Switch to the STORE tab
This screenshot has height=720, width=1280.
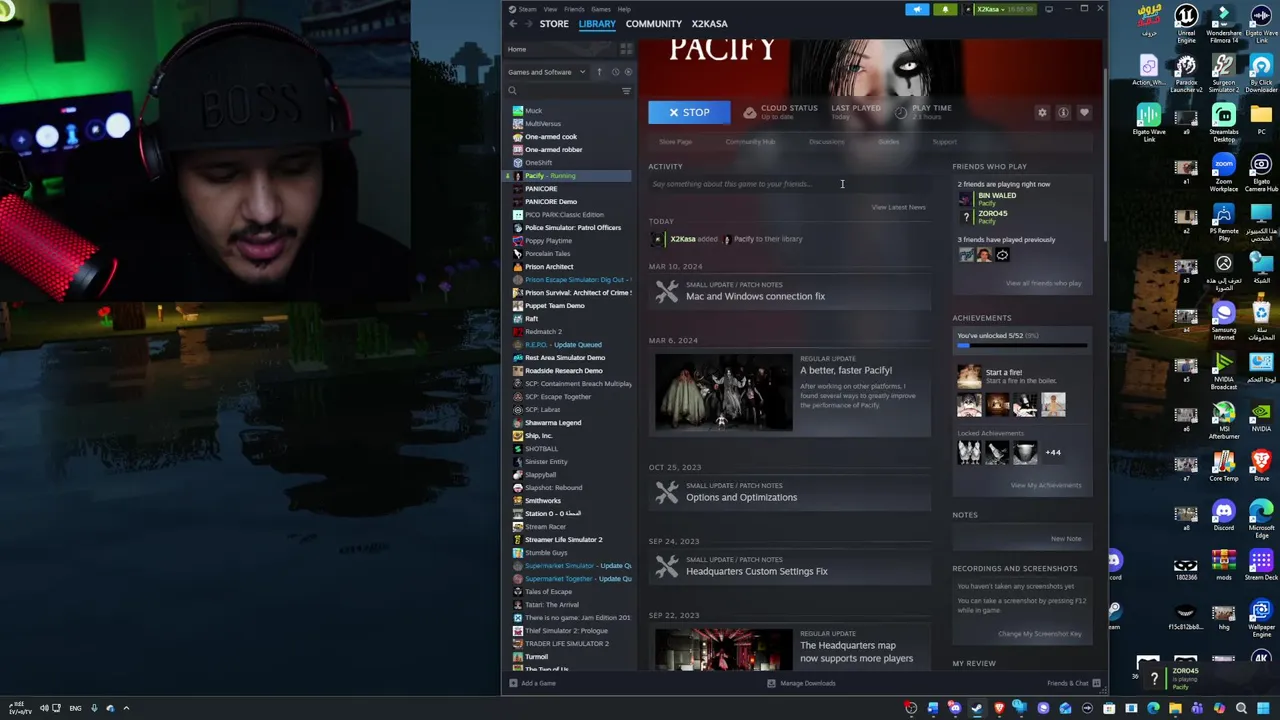point(554,24)
